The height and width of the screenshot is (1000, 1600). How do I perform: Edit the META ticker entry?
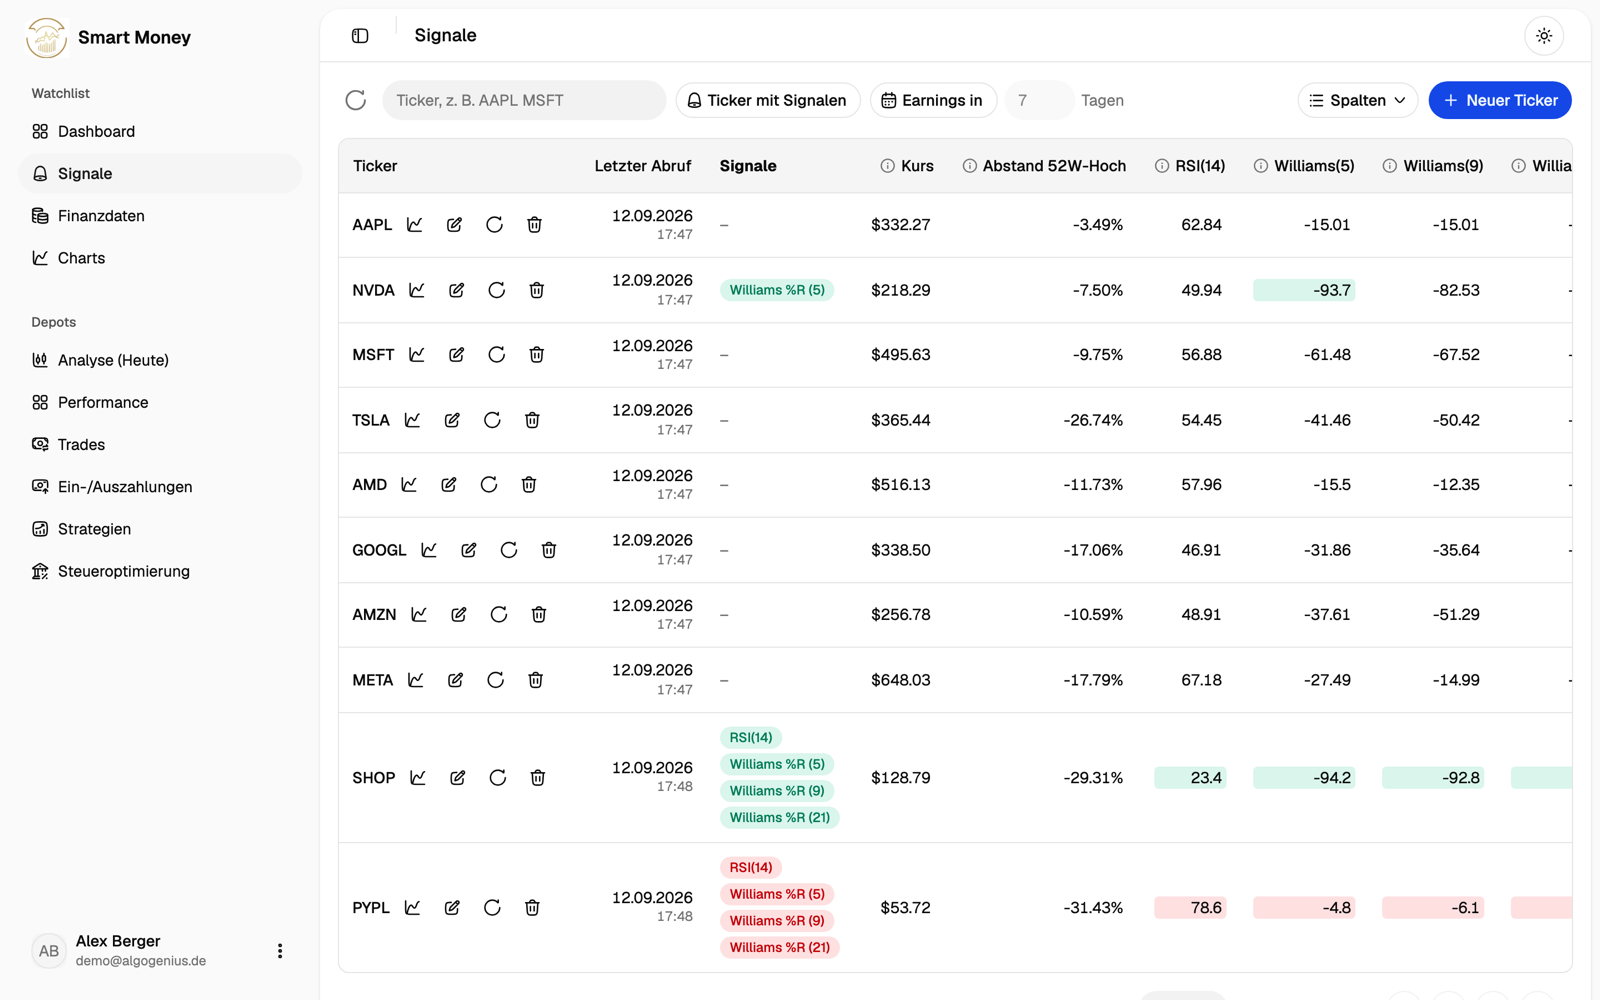pos(456,680)
